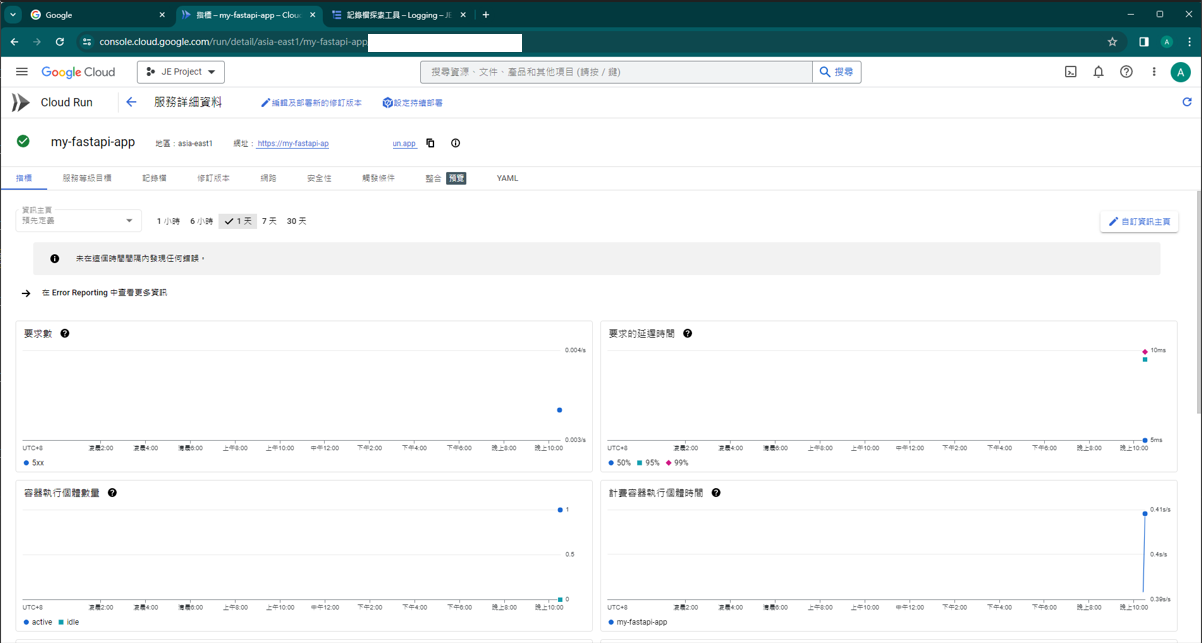The width and height of the screenshot is (1202, 643).
Task: Click the back arrow beside 服務詳細資料
Action: pyautogui.click(x=131, y=102)
